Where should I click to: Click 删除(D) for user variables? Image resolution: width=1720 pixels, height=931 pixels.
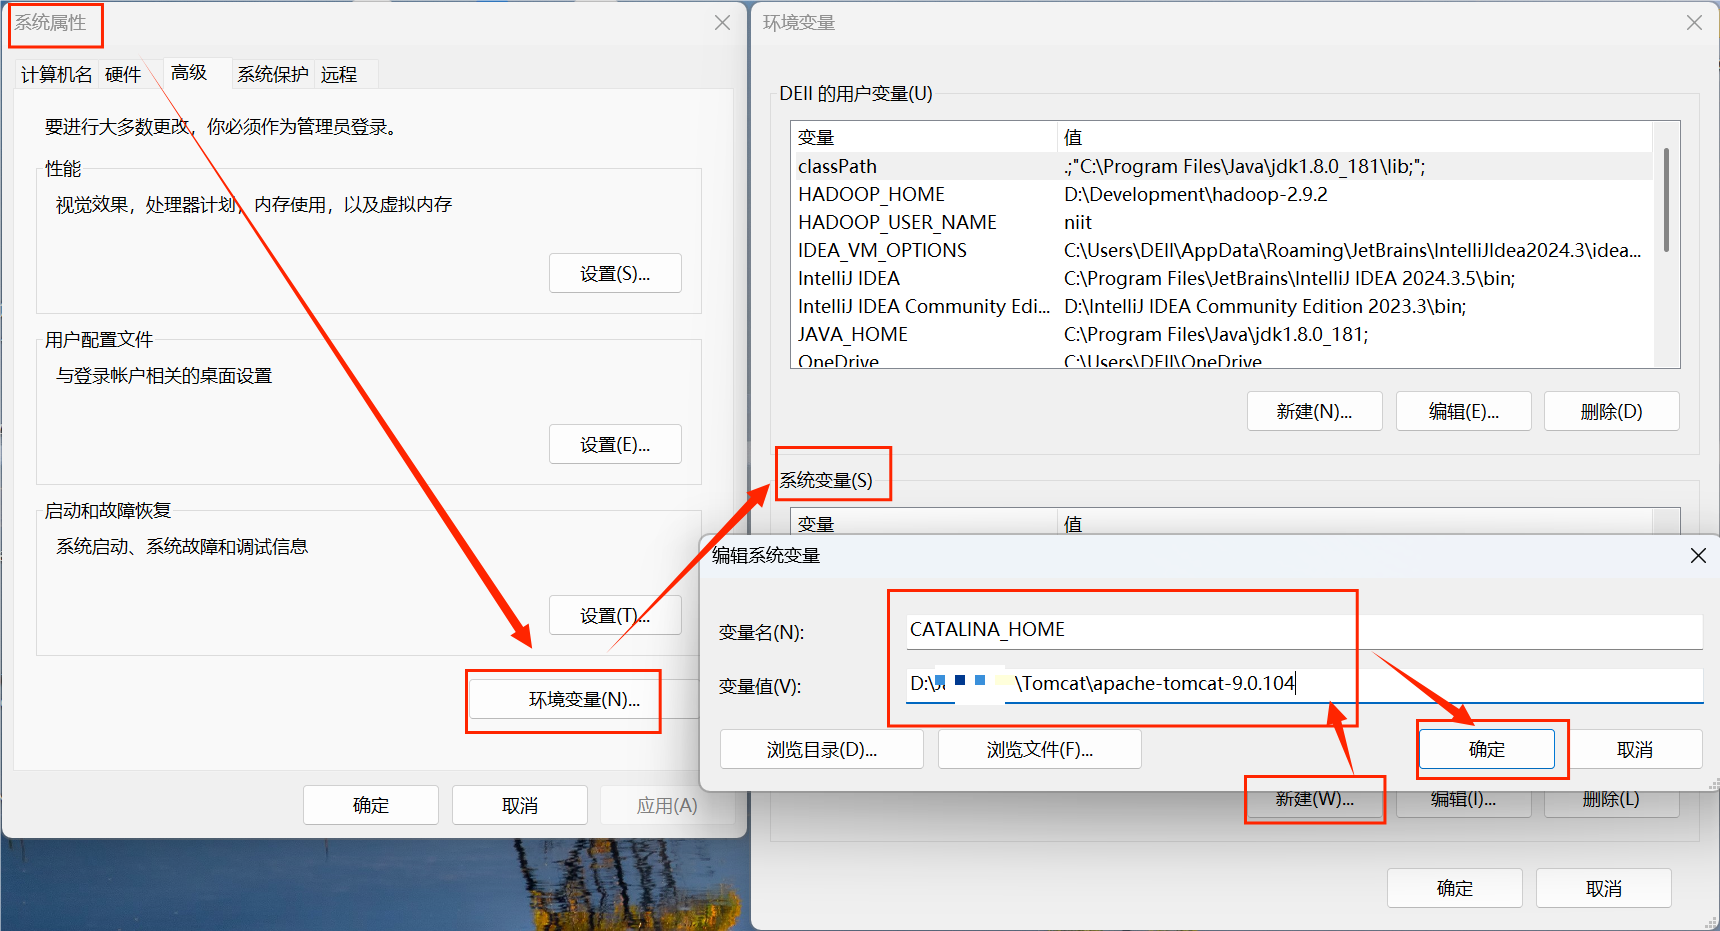[1612, 411]
